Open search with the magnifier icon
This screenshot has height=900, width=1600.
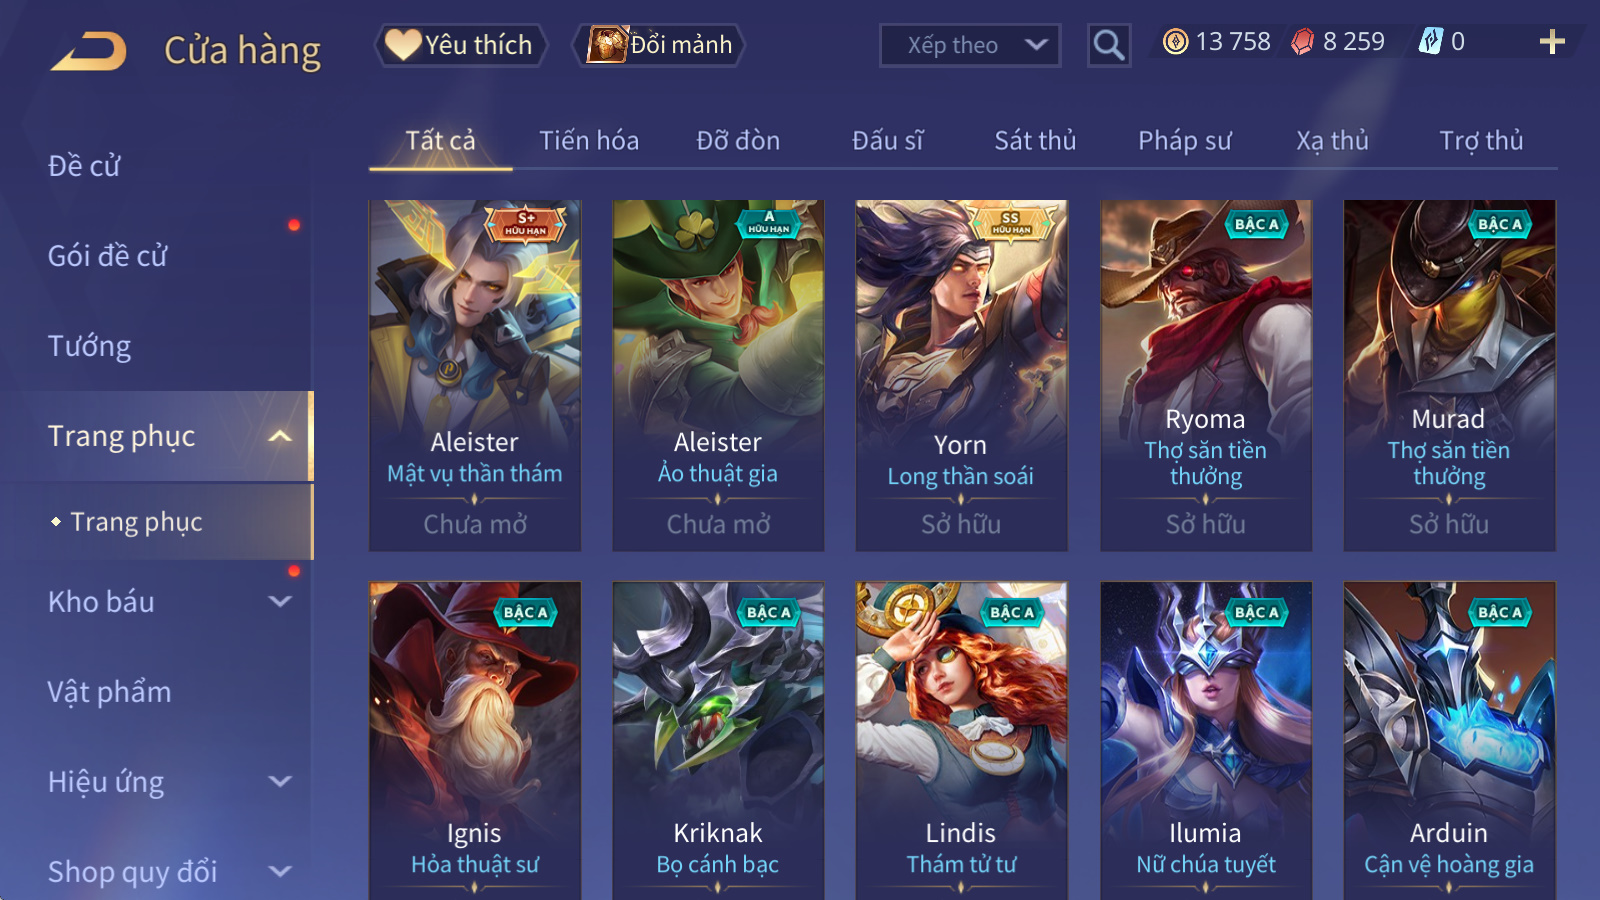click(1109, 45)
